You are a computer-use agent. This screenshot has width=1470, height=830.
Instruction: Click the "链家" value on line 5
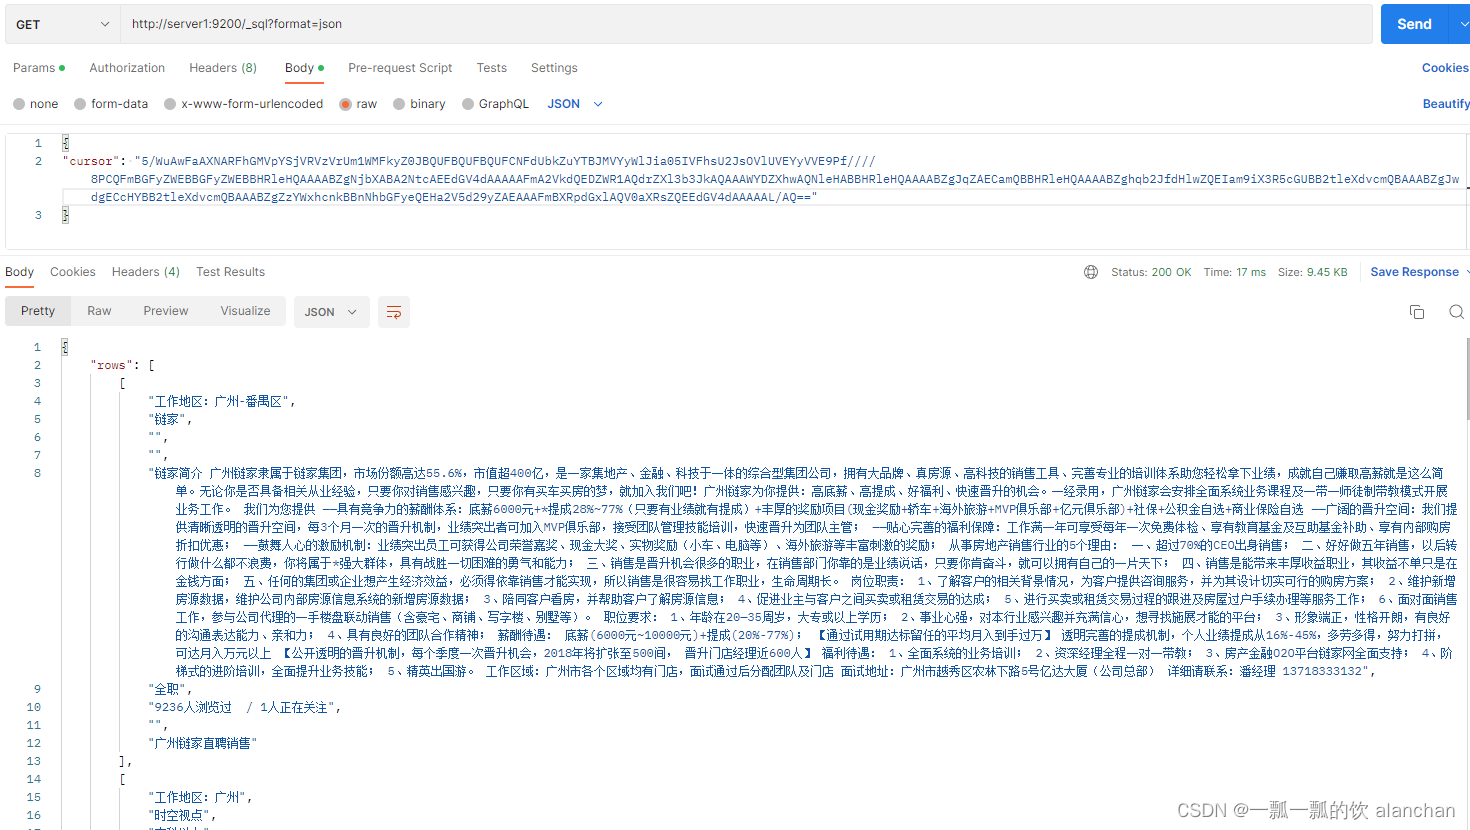pos(167,419)
